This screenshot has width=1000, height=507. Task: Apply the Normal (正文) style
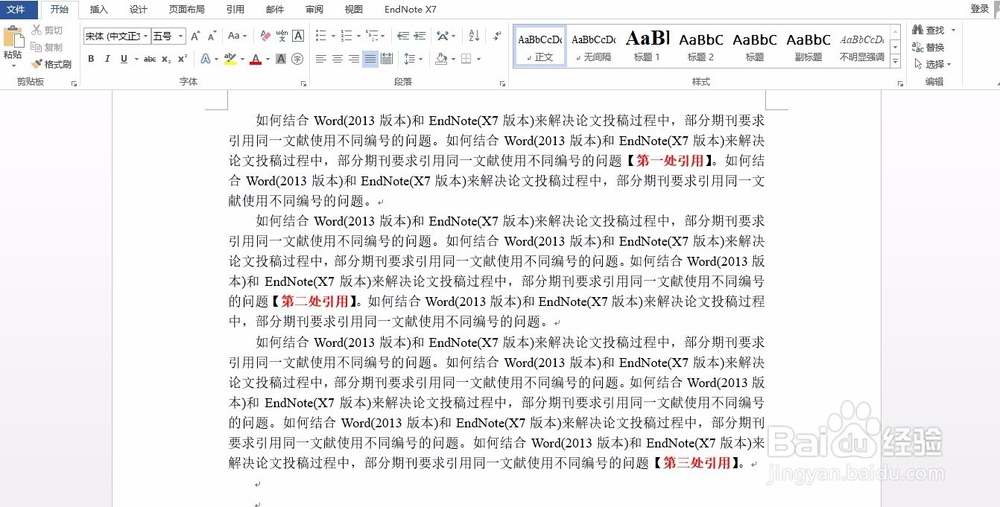(540, 46)
